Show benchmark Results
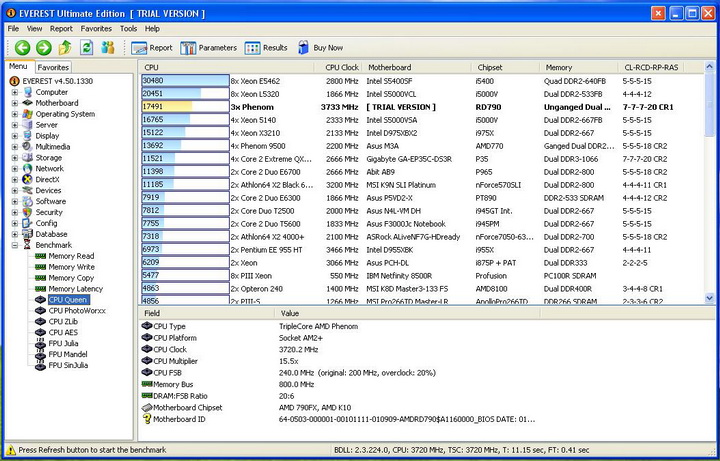The height and width of the screenshot is (461, 720). pos(266,48)
